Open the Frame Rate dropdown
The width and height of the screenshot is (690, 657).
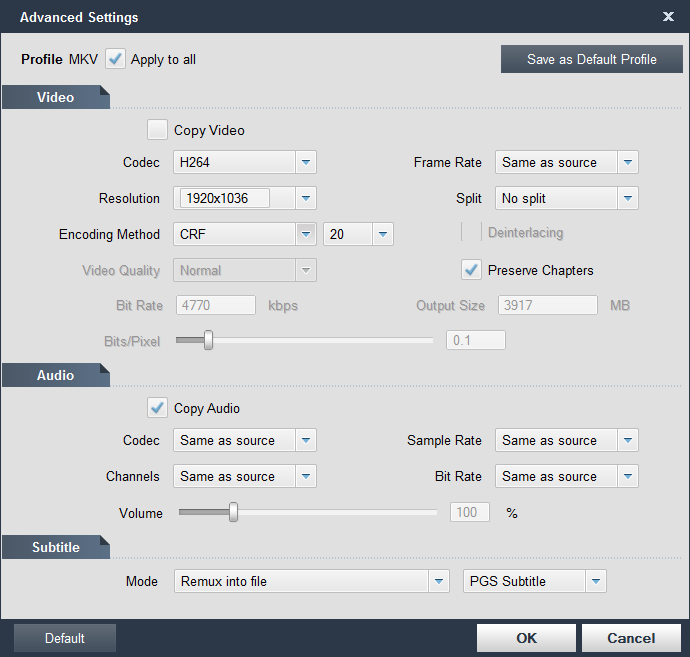(x=628, y=162)
